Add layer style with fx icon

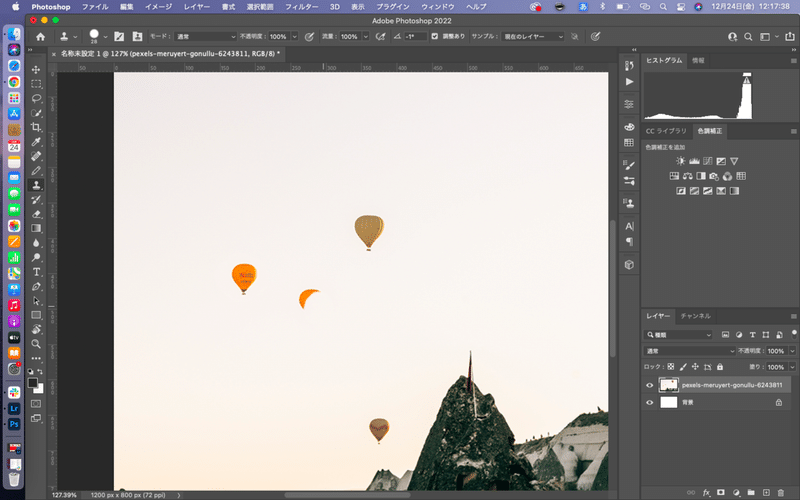[706, 492]
